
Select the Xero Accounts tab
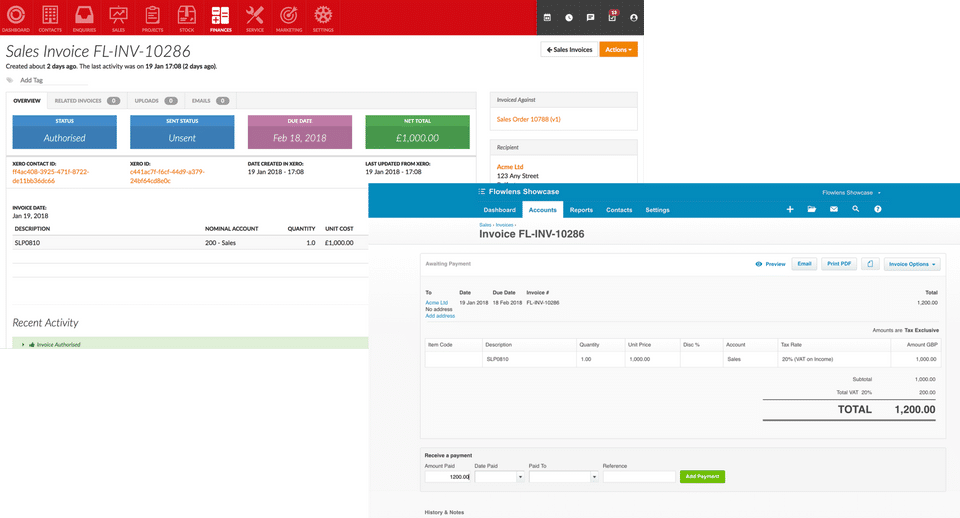pyautogui.click(x=542, y=210)
